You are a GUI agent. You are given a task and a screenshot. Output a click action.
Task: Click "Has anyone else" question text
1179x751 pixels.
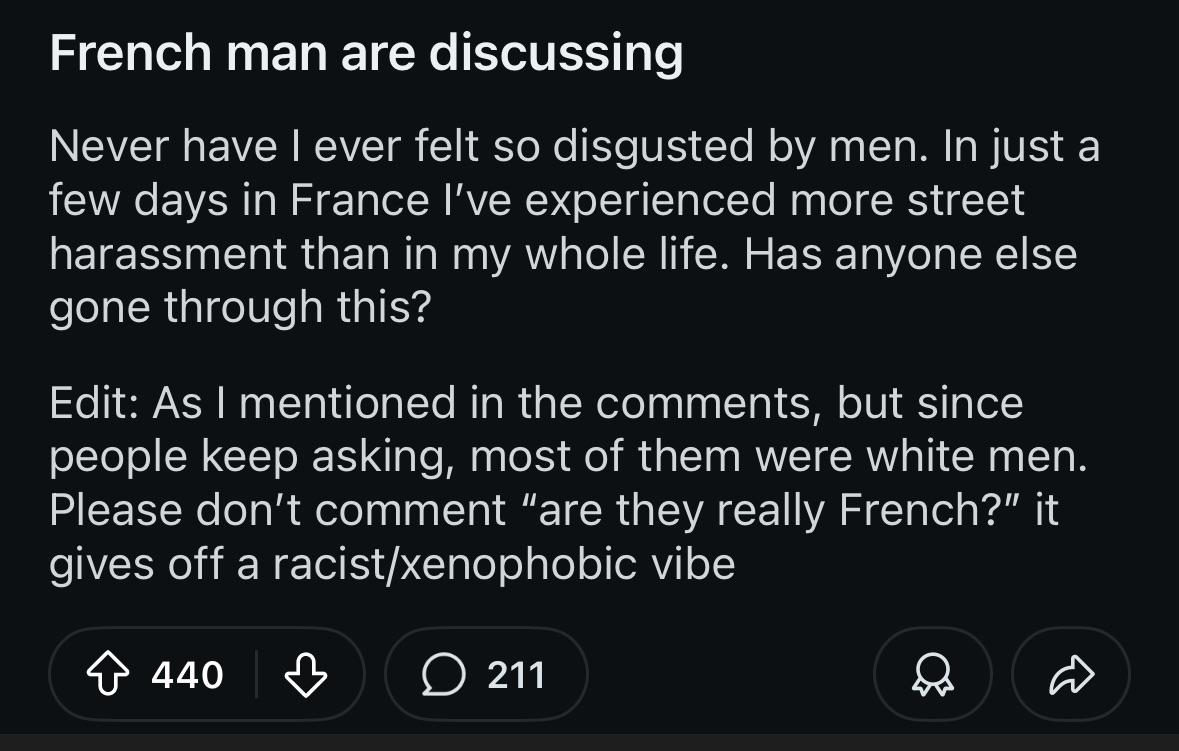coord(911,253)
